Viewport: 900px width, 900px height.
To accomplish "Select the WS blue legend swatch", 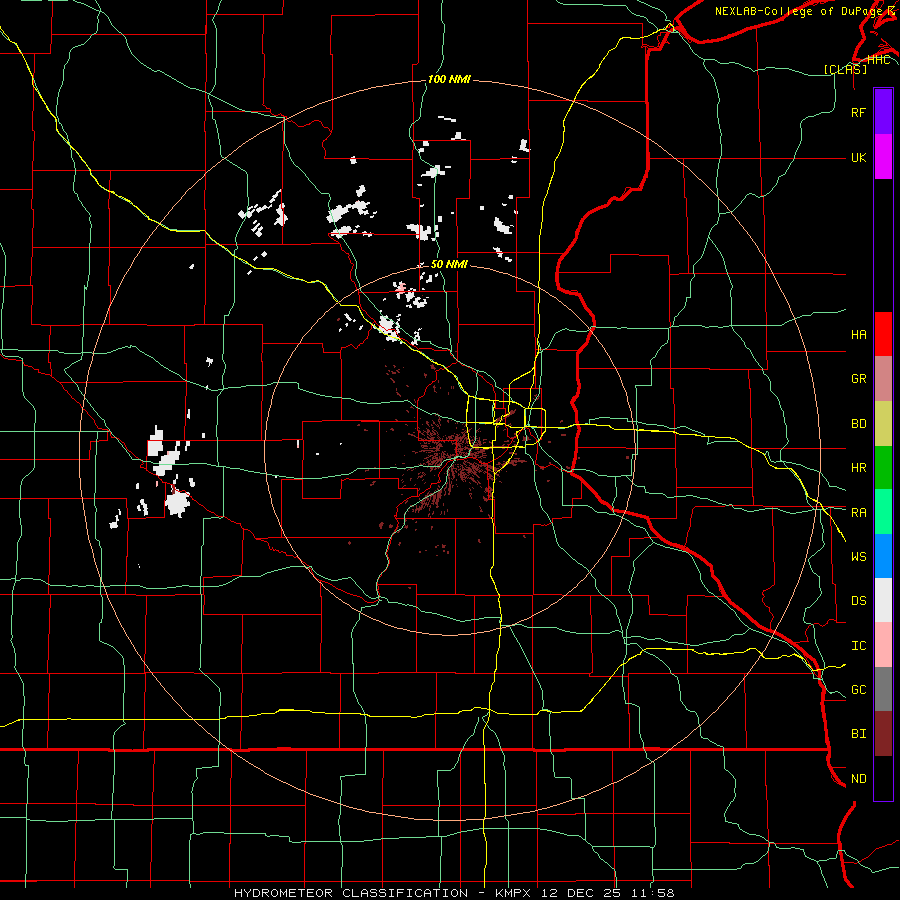I will click(883, 556).
